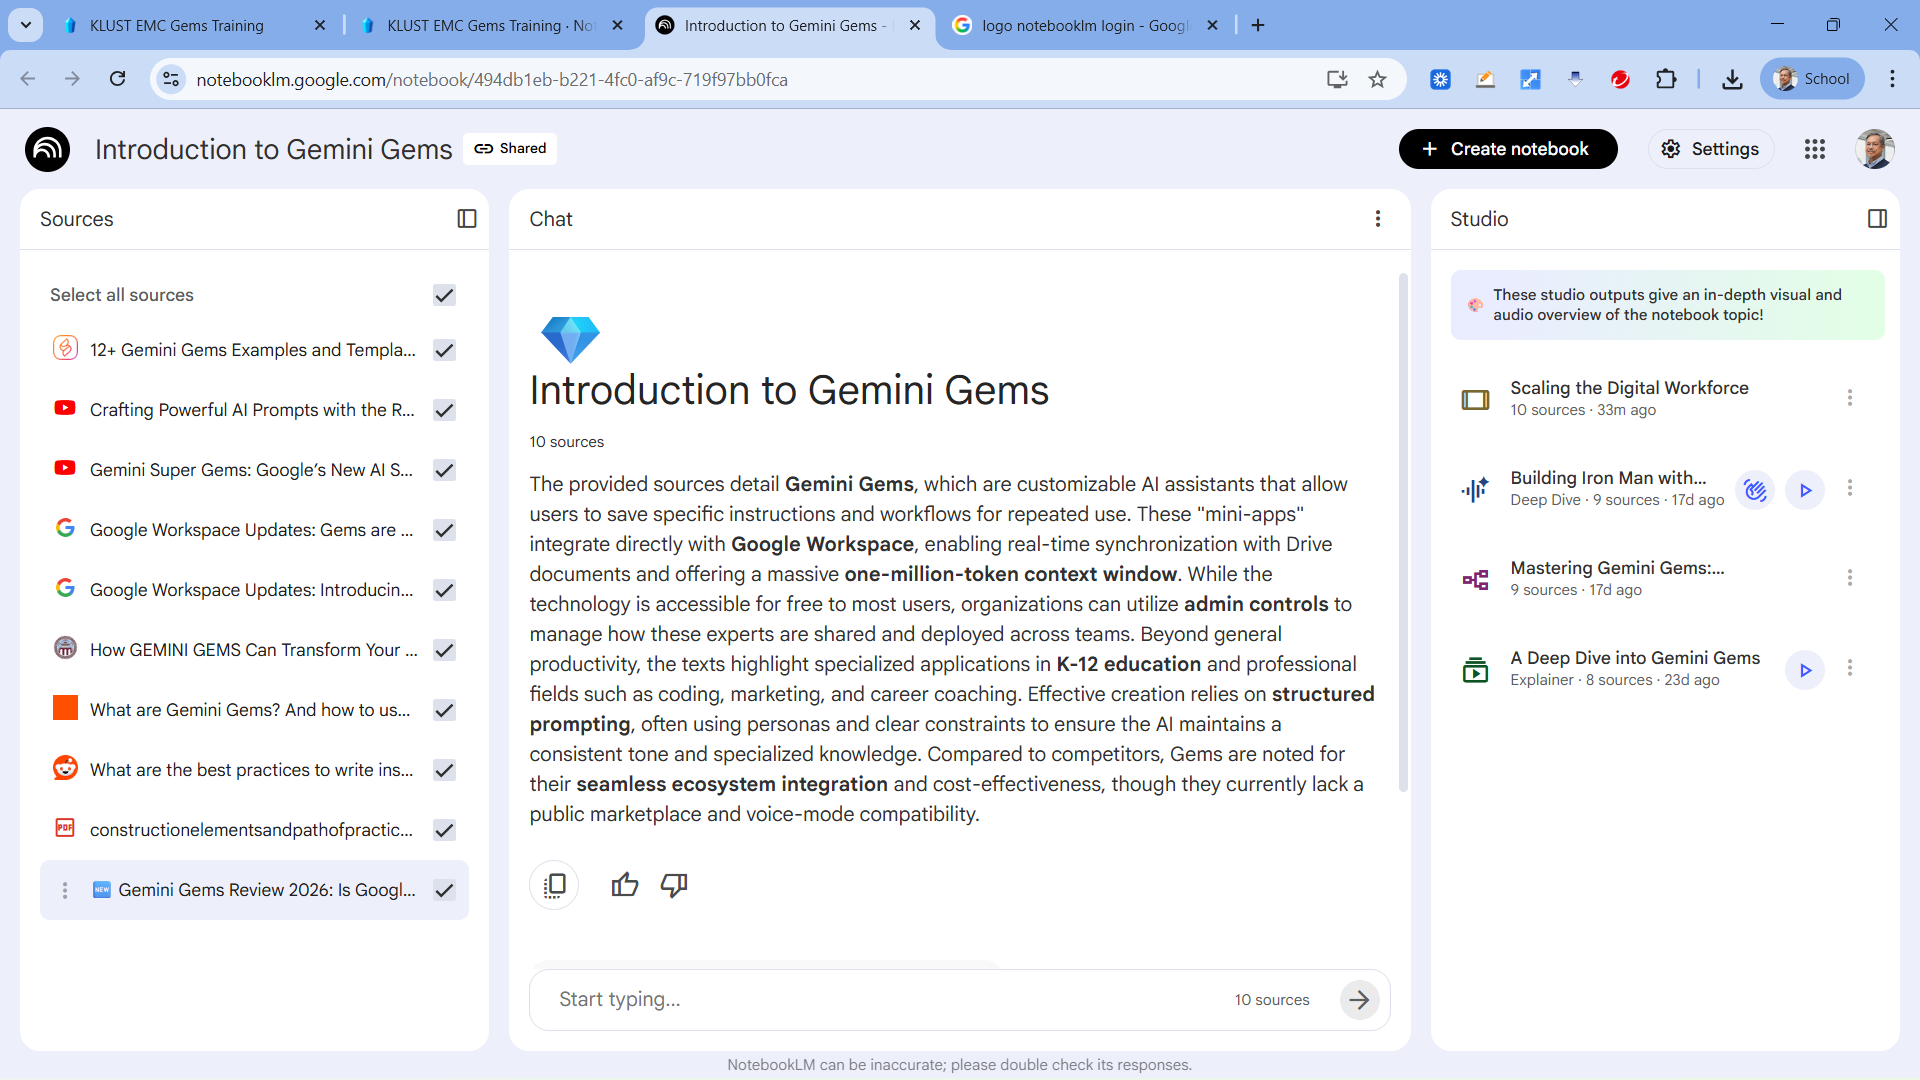Click the address bar URL

(492, 79)
